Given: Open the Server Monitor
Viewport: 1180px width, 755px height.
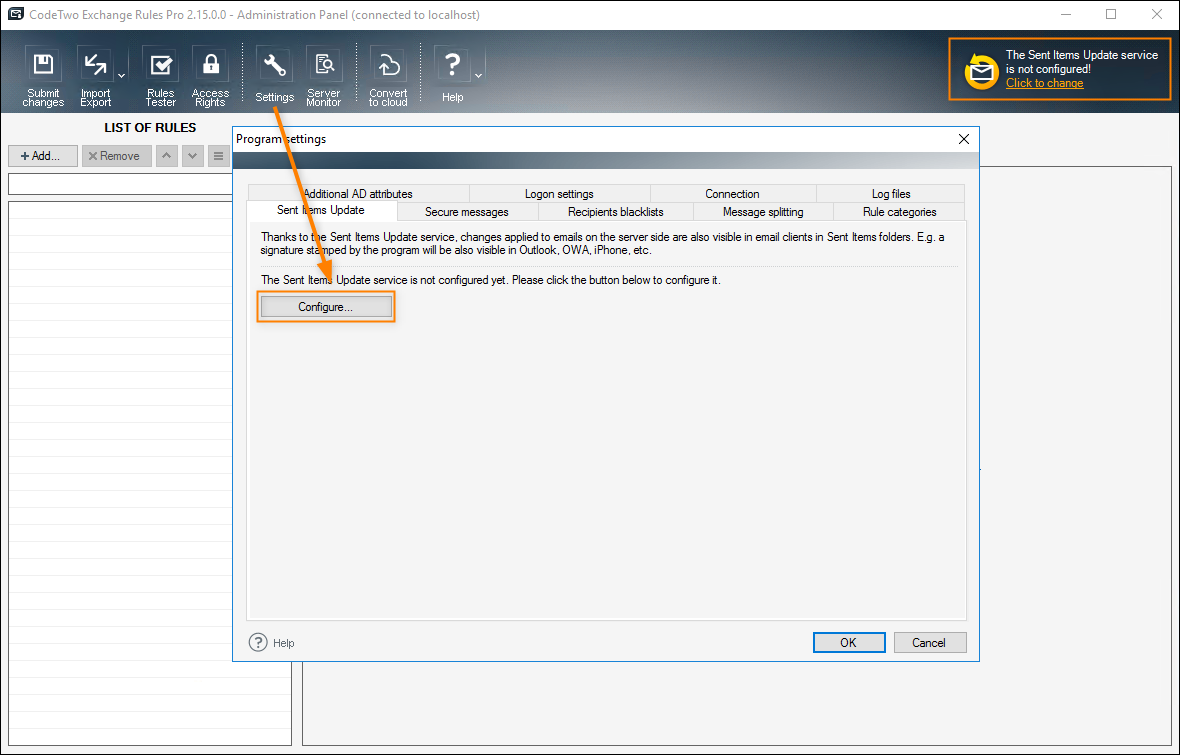Looking at the screenshot, I should click(x=324, y=77).
